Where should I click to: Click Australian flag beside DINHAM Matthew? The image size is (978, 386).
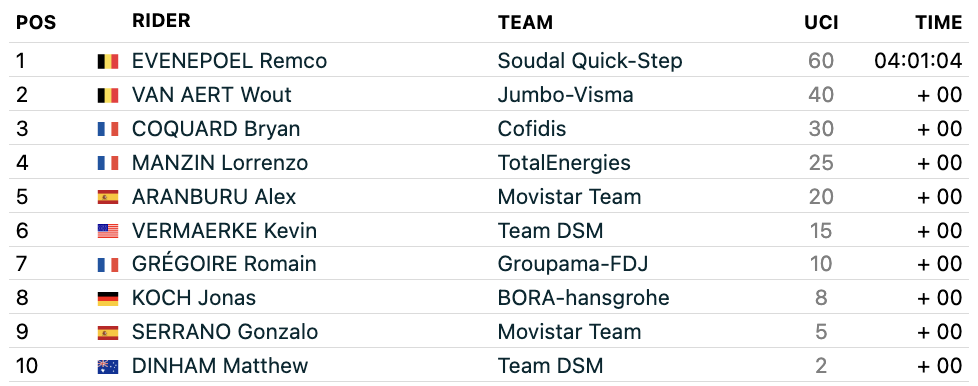point(108,367)
